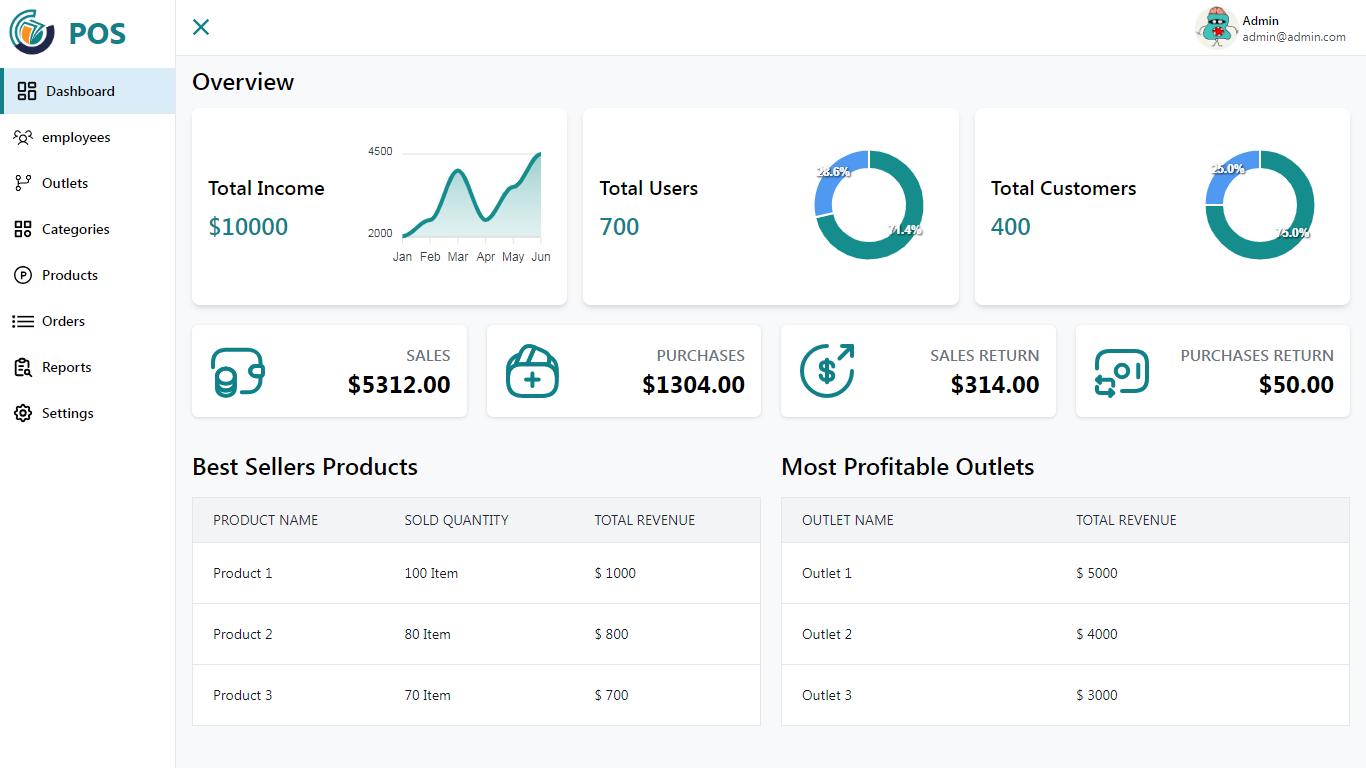The image size is (1366, 768).
Task: Click the Reports document icon
Action: [24, 367]
